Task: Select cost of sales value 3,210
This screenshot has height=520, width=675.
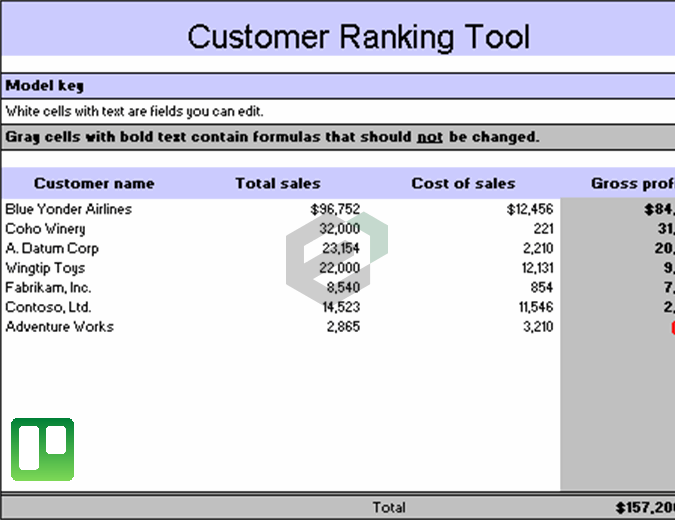Action: (538, 327)
